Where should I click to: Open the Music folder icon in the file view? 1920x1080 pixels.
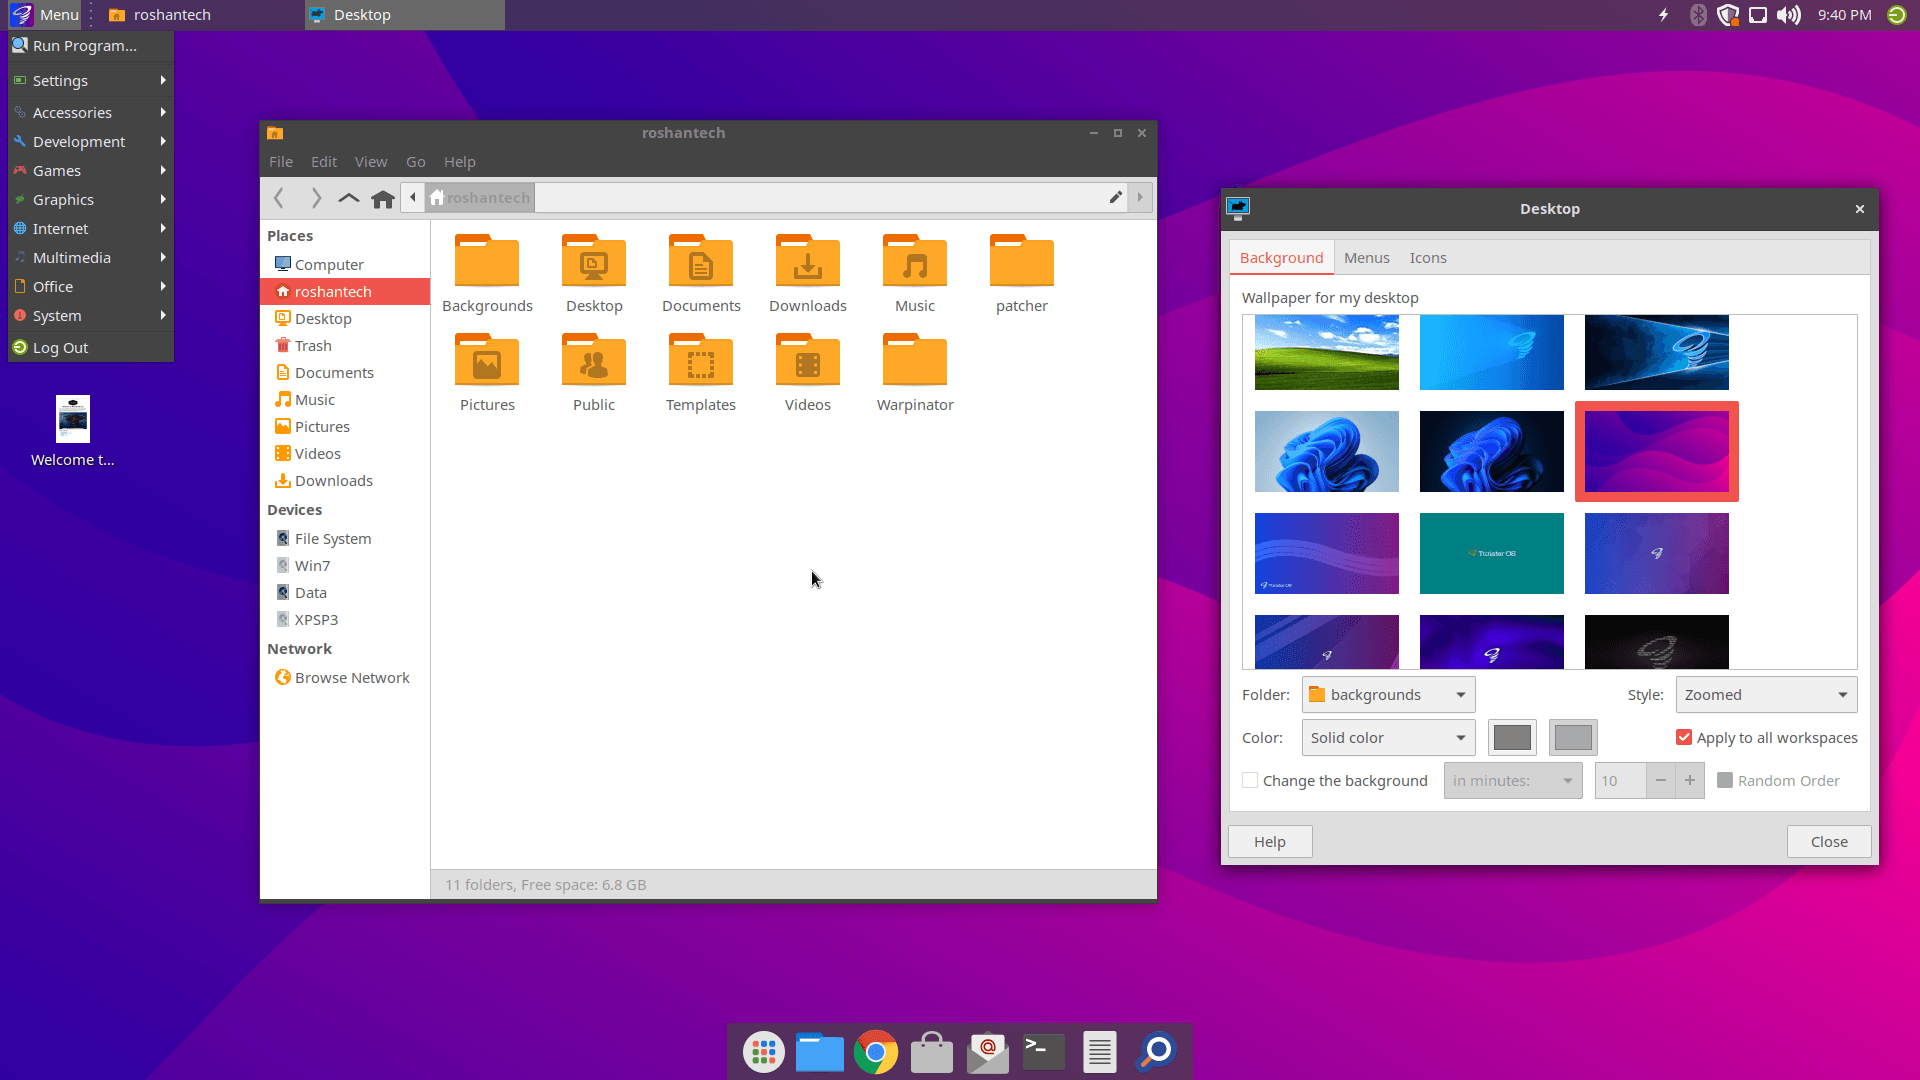tap(915, 262)
